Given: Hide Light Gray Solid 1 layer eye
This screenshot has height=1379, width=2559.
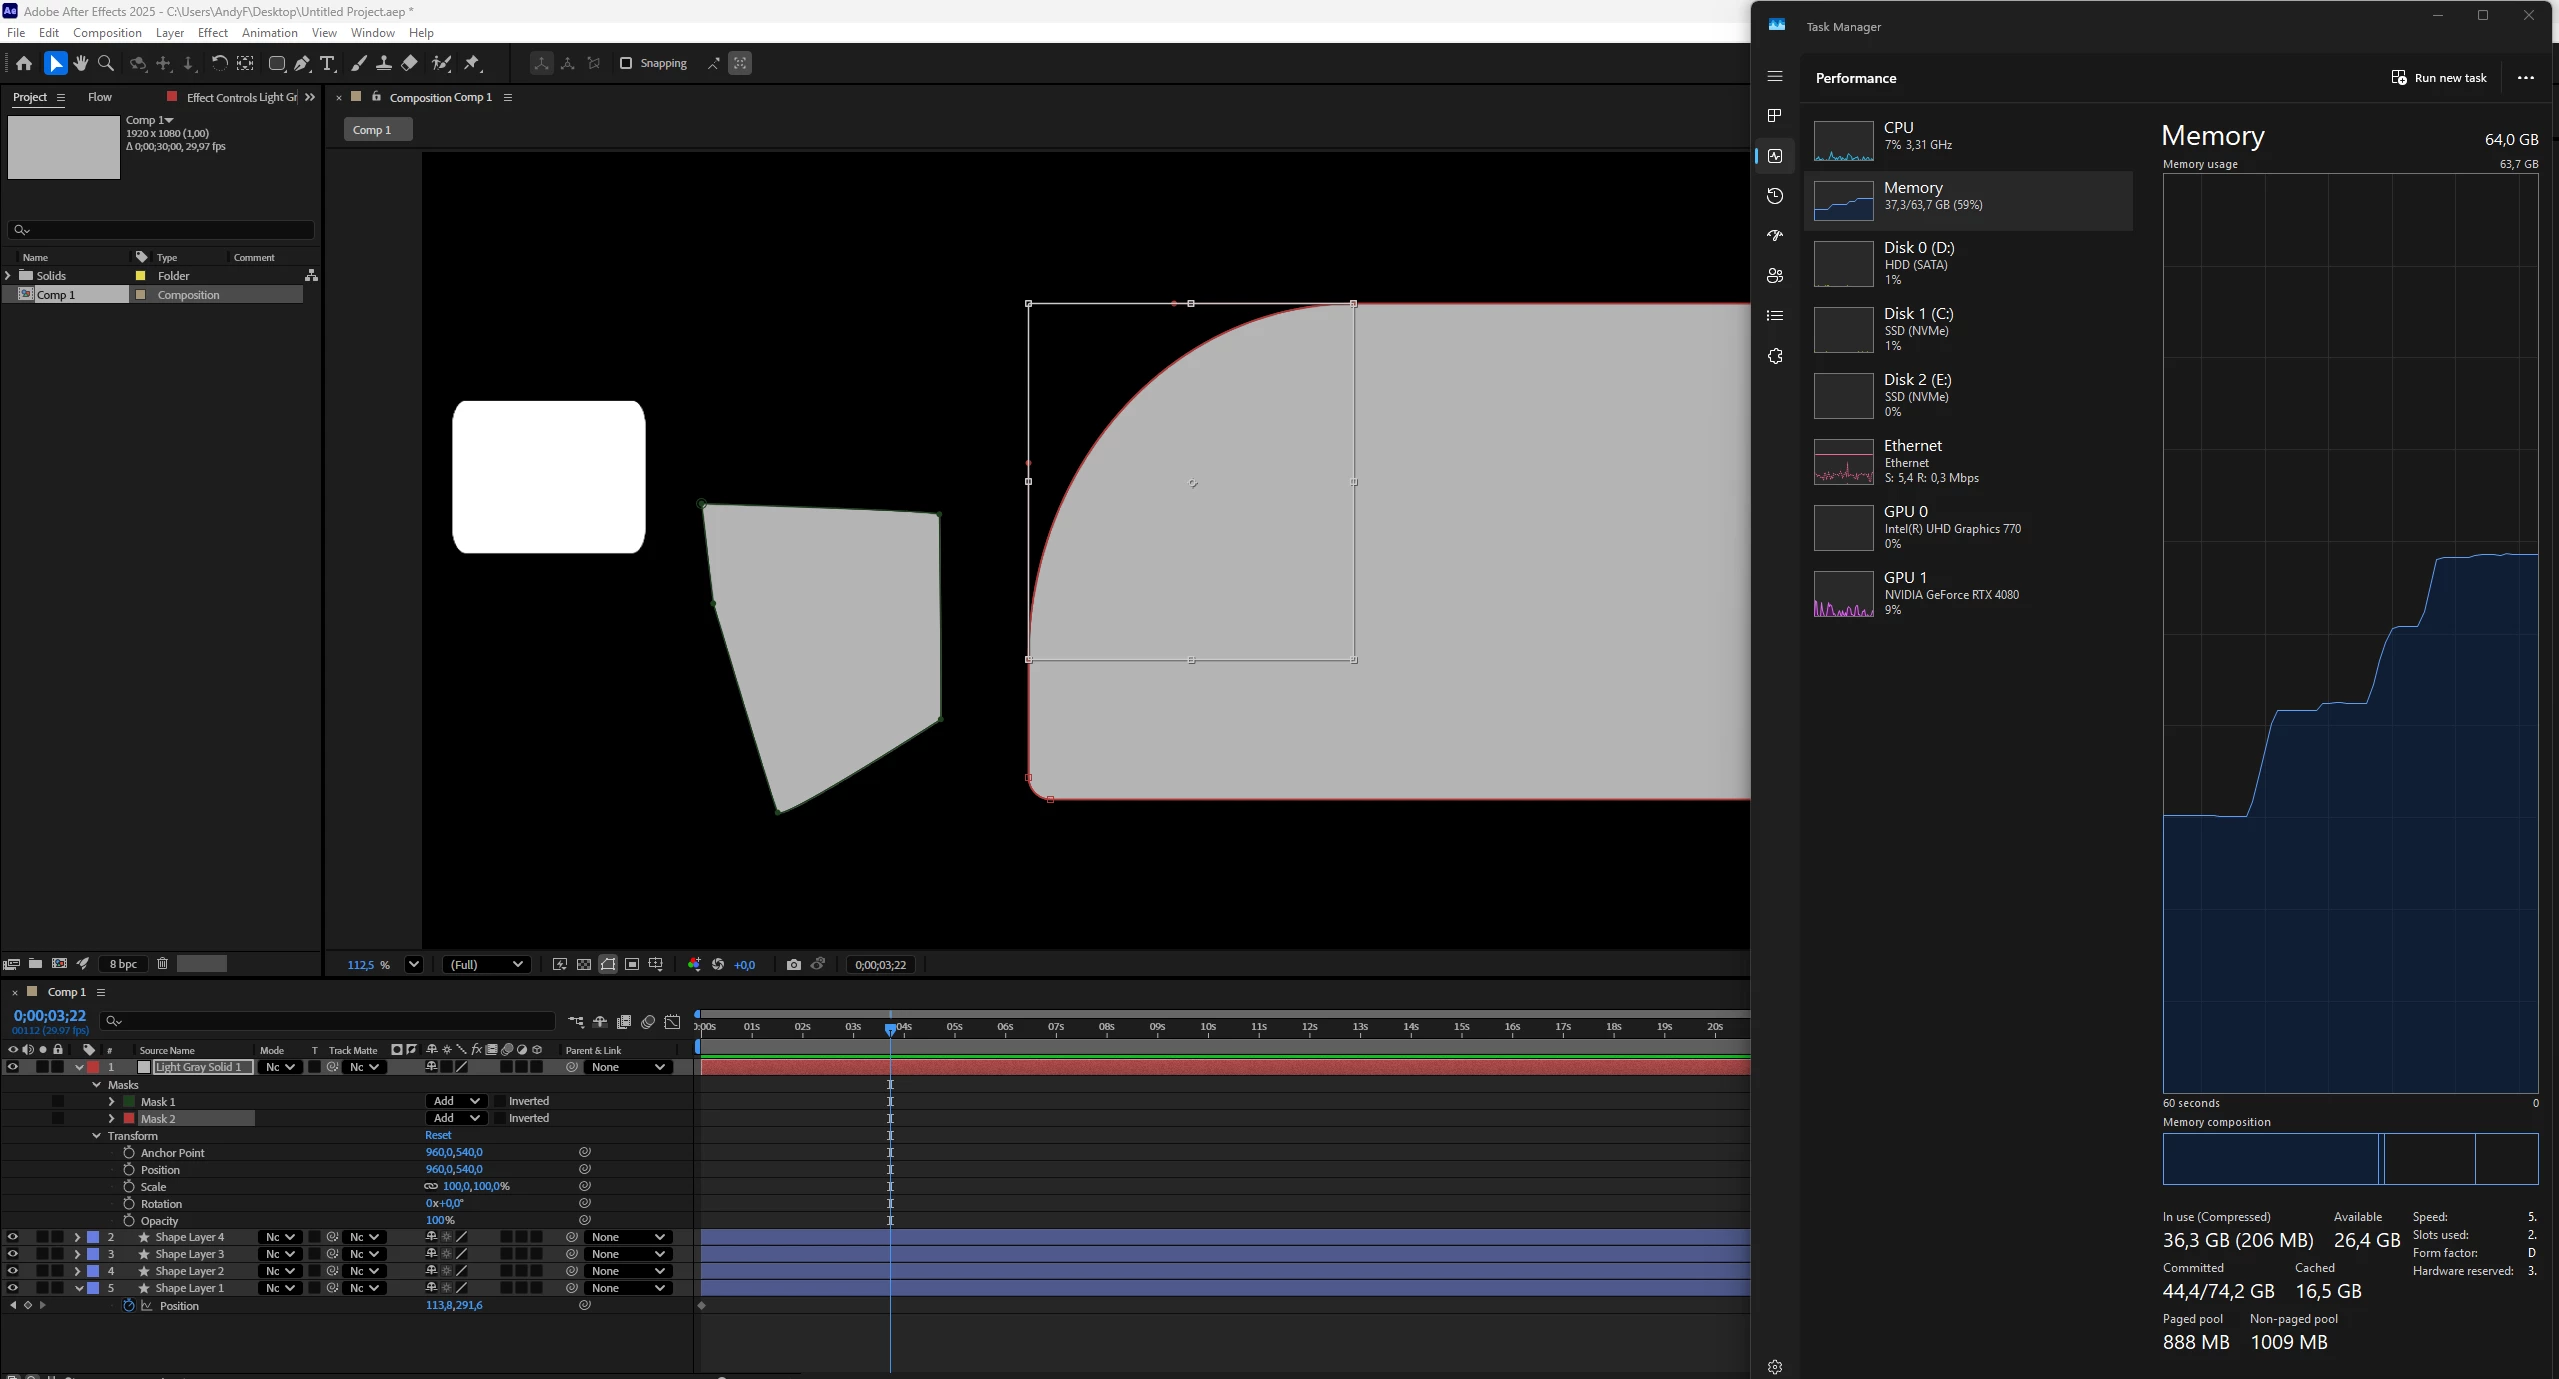Looking at the screenshot, I should tap(13, 1067).
